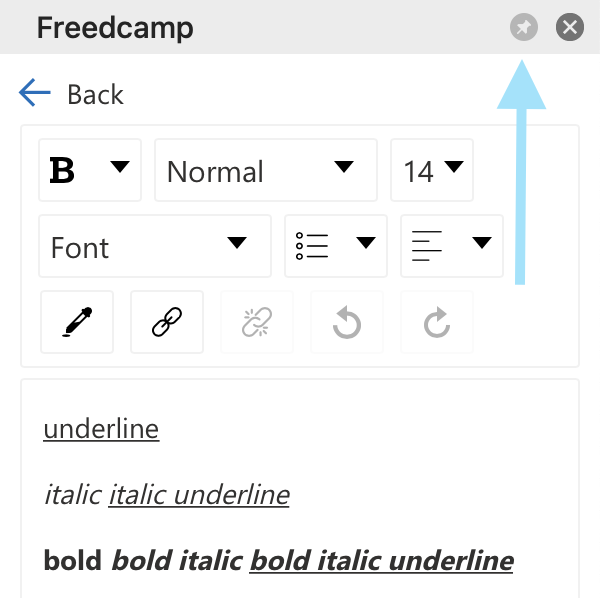The image size is (600, 598).
Task: Expand the alignment options arrow
Action: tap(482, 243)
